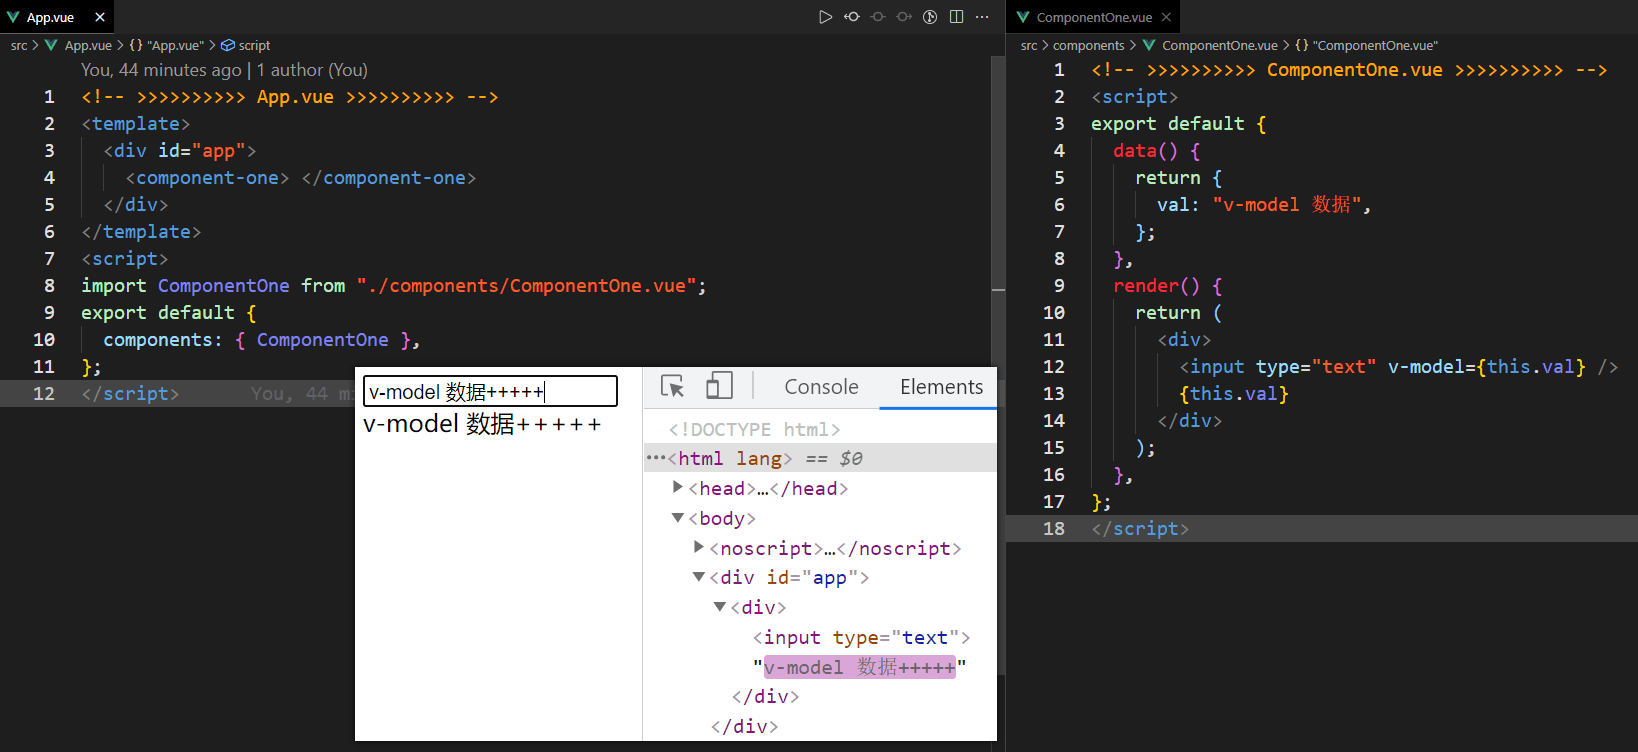Click line number 18 in ComponentOne.vue
This screenshot has height=752, width=1638.
[x=1054, y=529]
